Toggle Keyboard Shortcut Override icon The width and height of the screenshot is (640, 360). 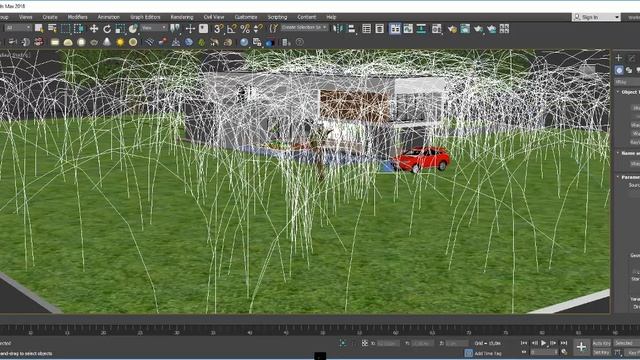point(203,29)
